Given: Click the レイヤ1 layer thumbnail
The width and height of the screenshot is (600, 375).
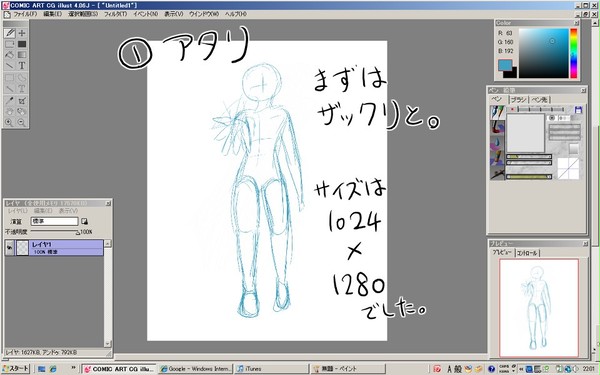Looking at the screenshot, I should pyautogui.click(x=22, y=248).
